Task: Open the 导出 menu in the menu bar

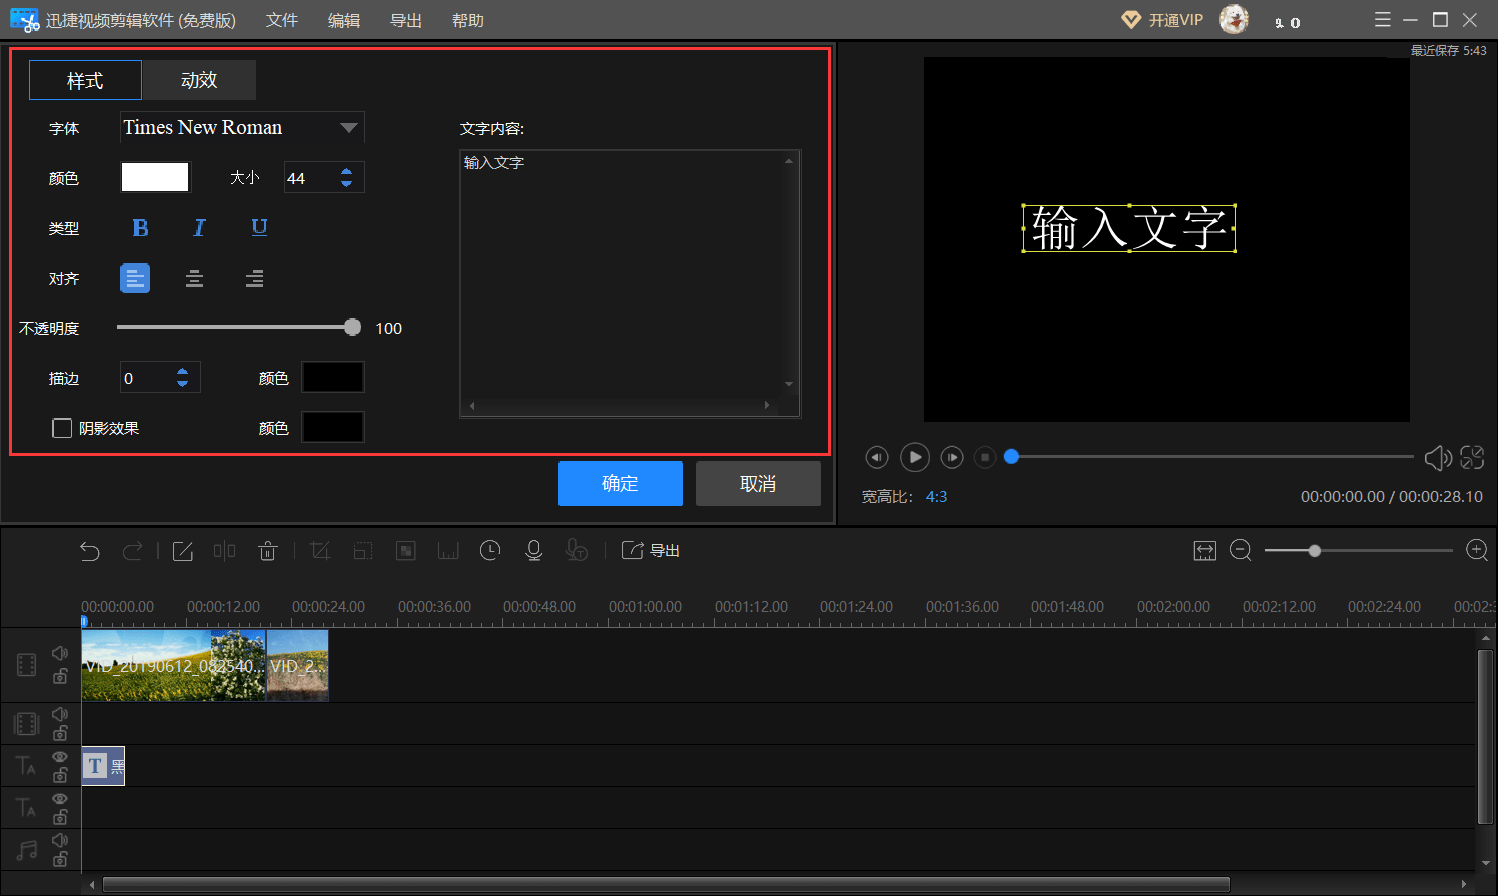Action: tap(406, 20)
